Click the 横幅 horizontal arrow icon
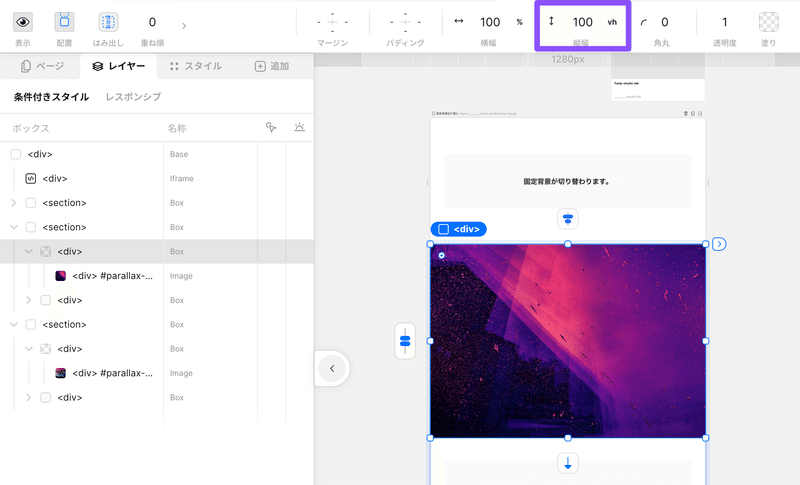Viewport: 800px width, 485px height. click(x=459, y=21)
